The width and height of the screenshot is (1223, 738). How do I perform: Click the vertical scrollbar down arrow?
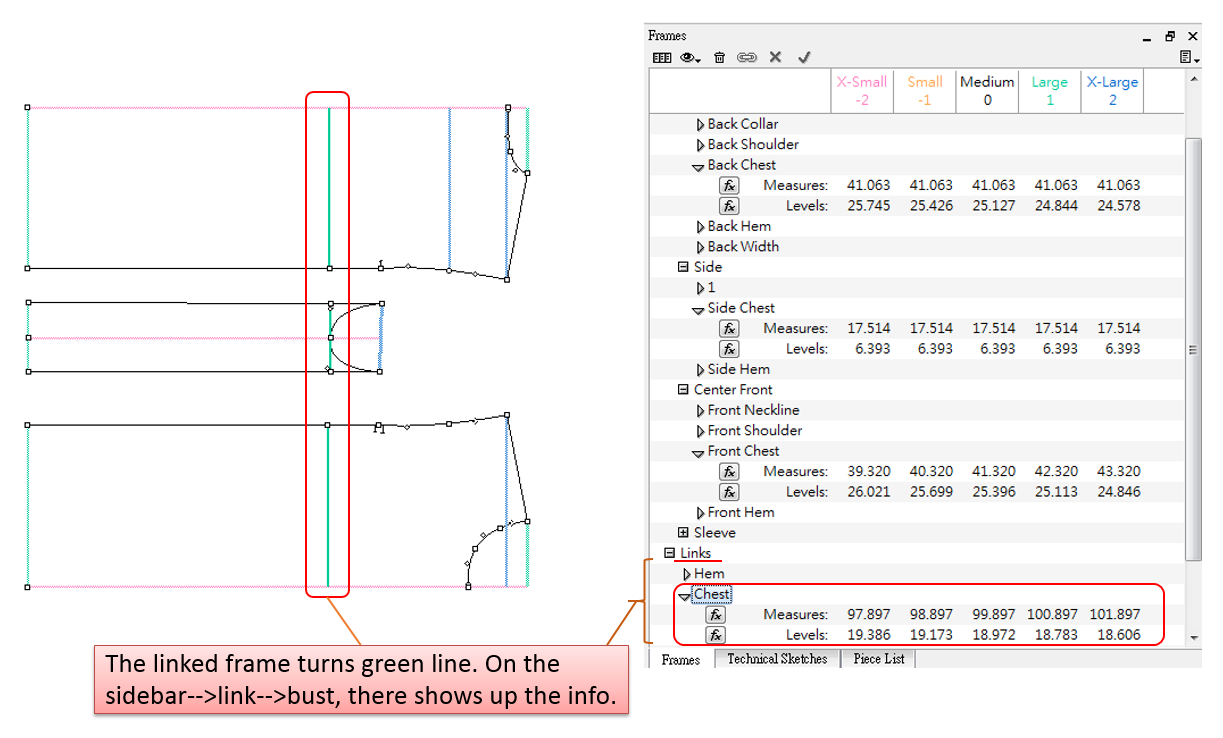[x=1193, y=637]
